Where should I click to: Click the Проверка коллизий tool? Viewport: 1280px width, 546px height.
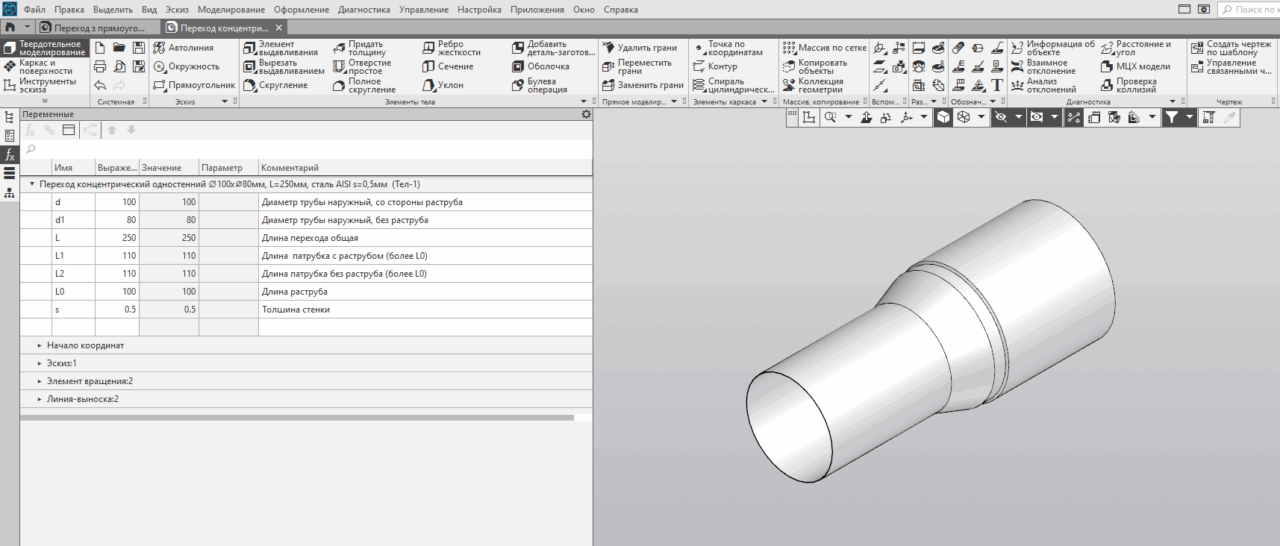1135,85
